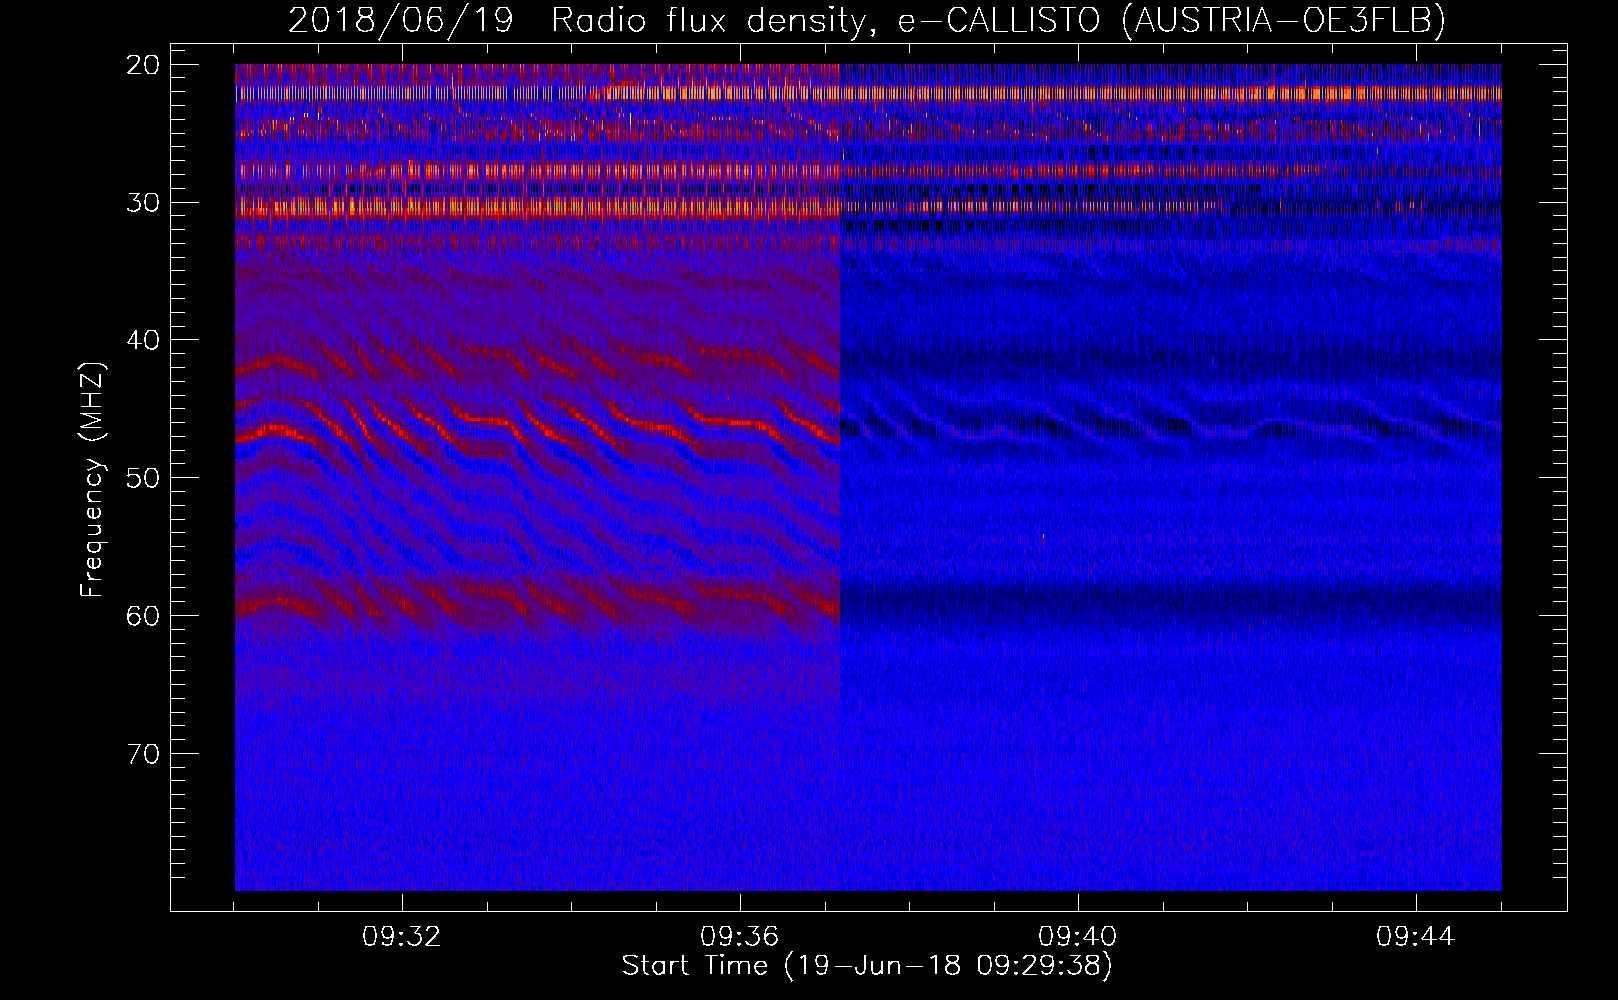
Task: Click the plot title with e-CALLISTO station name
Action: (867, 21)
